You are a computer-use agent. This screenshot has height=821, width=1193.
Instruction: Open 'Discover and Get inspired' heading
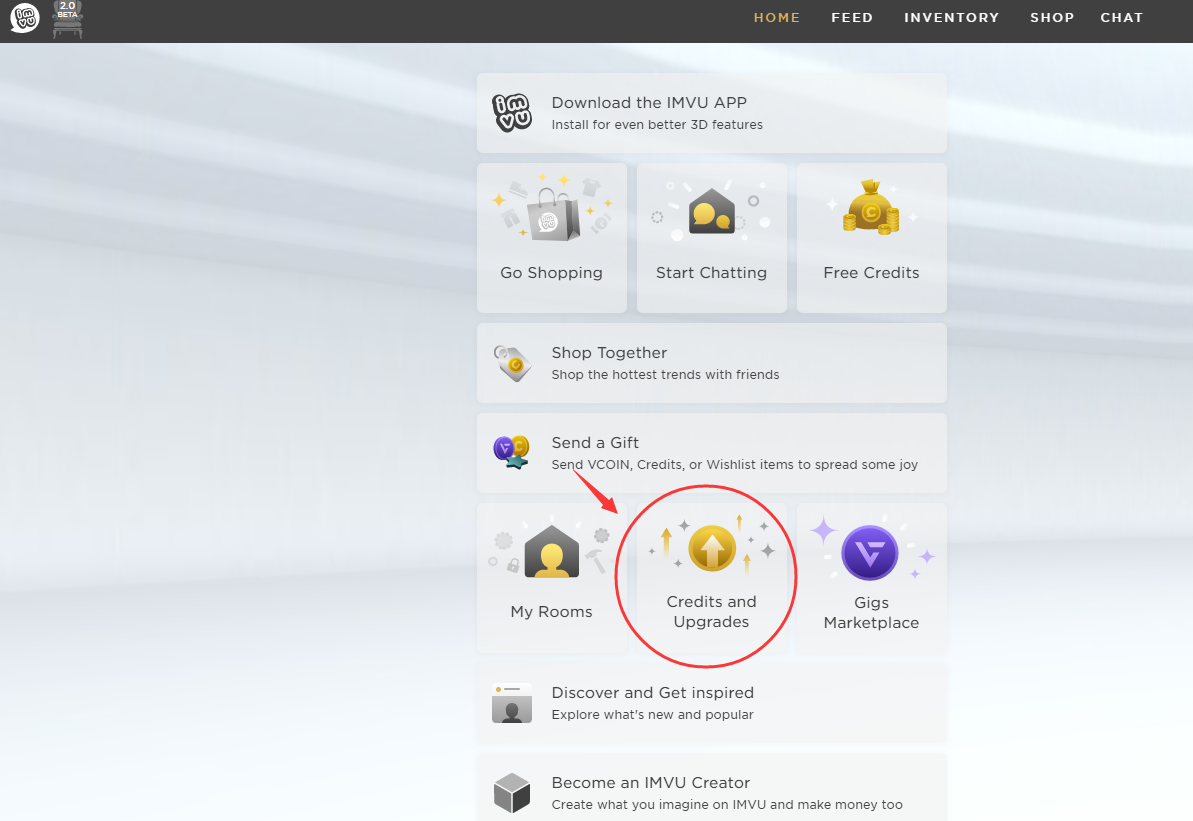pos(653,693)
